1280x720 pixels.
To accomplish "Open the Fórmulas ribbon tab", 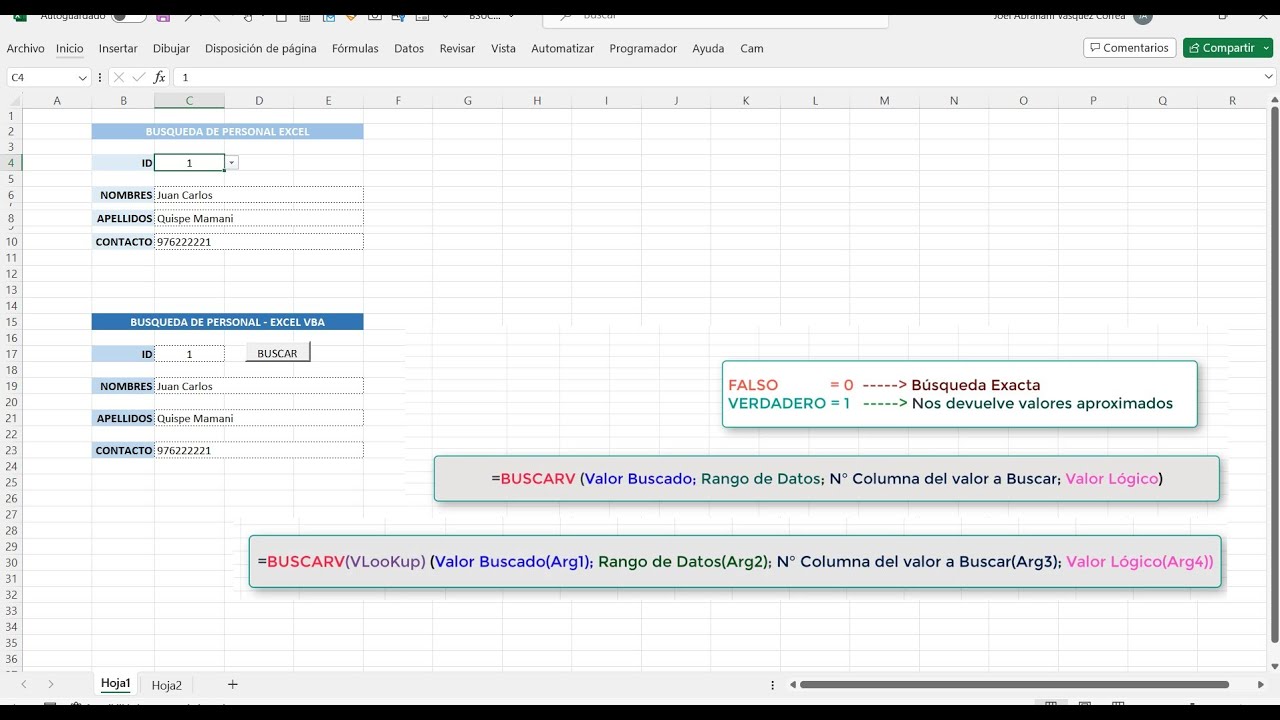I will click(355, 48).
